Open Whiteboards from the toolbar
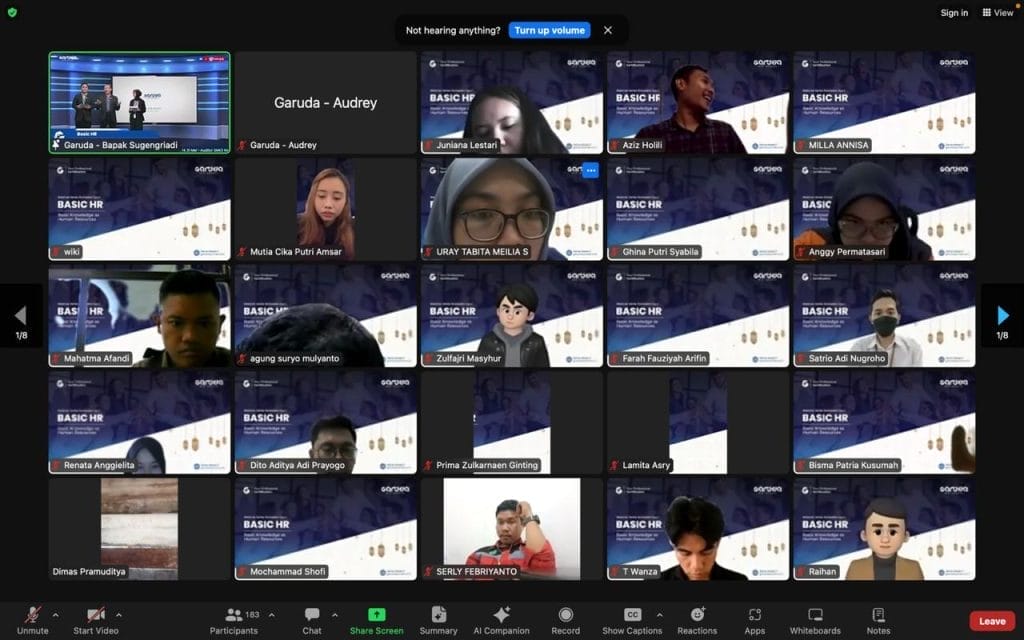 [x=815, y=615]
